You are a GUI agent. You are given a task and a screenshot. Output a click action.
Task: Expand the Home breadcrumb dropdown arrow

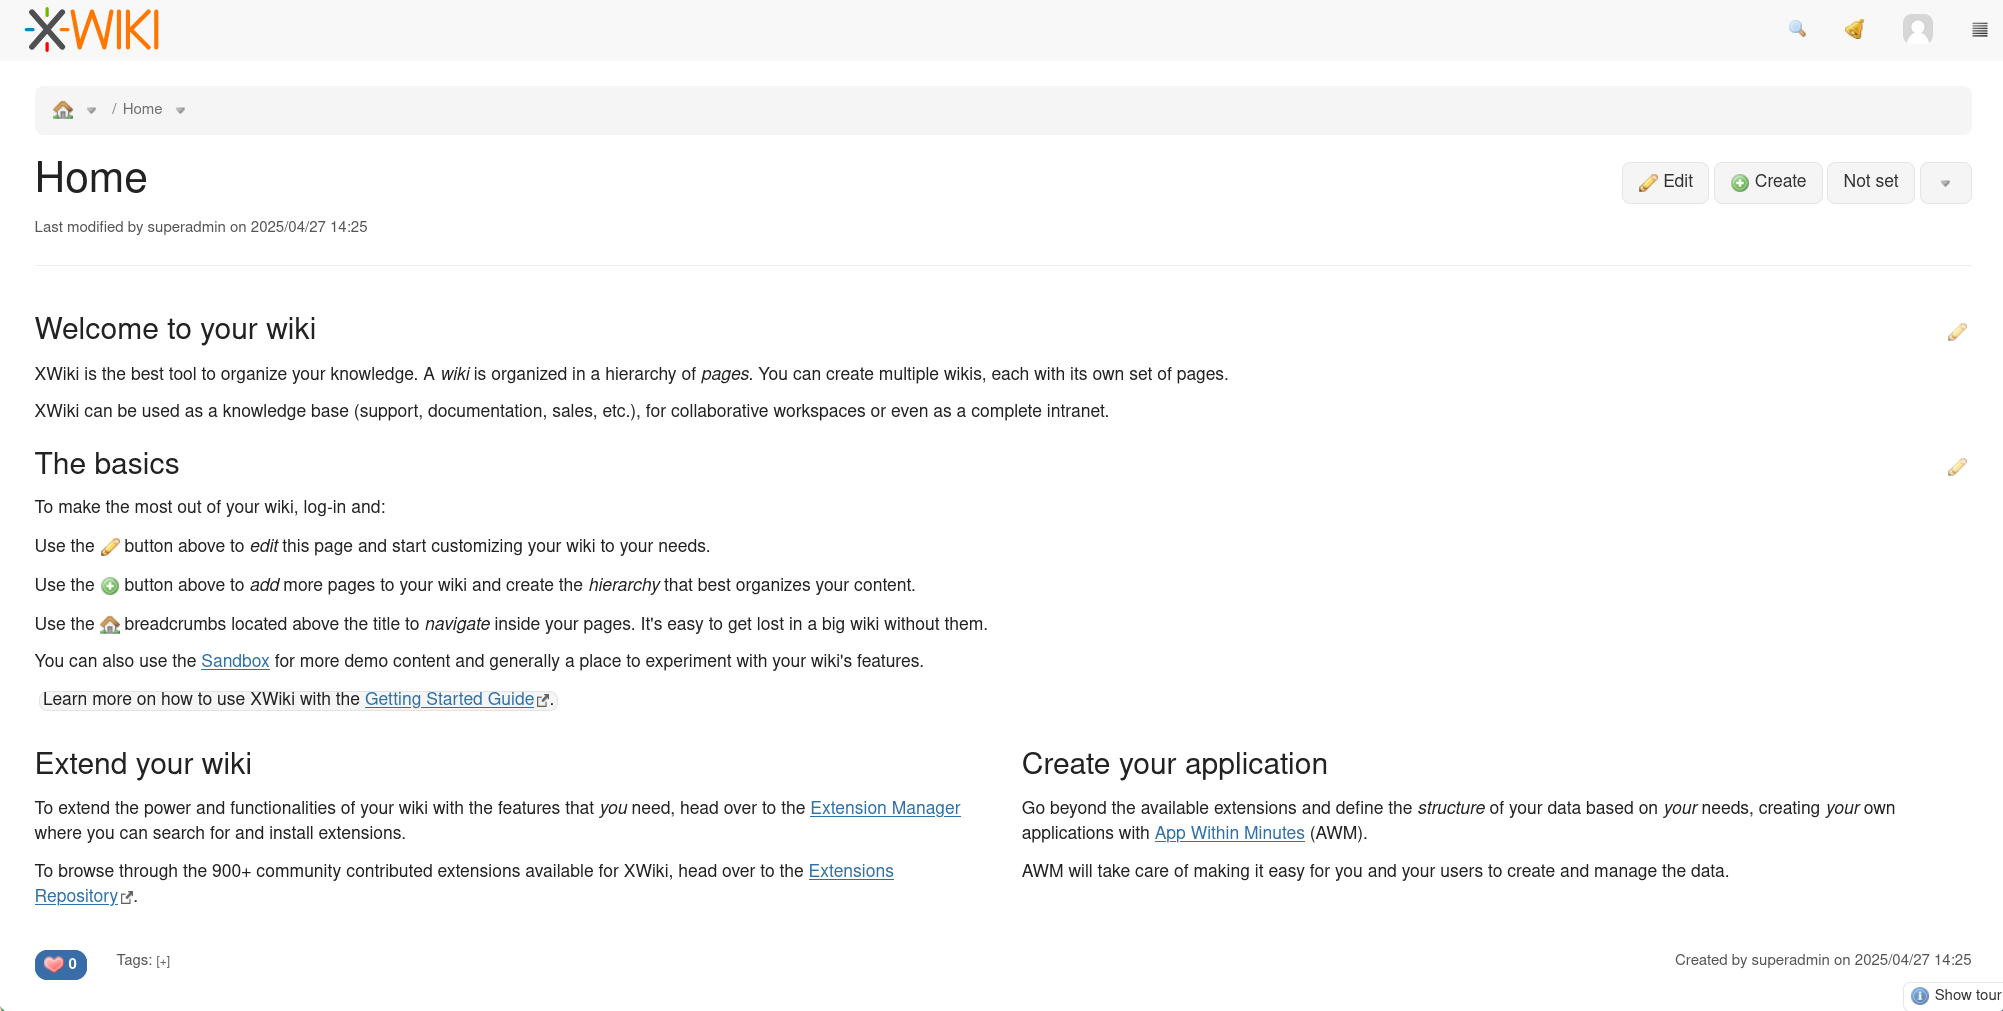(180, 110)
